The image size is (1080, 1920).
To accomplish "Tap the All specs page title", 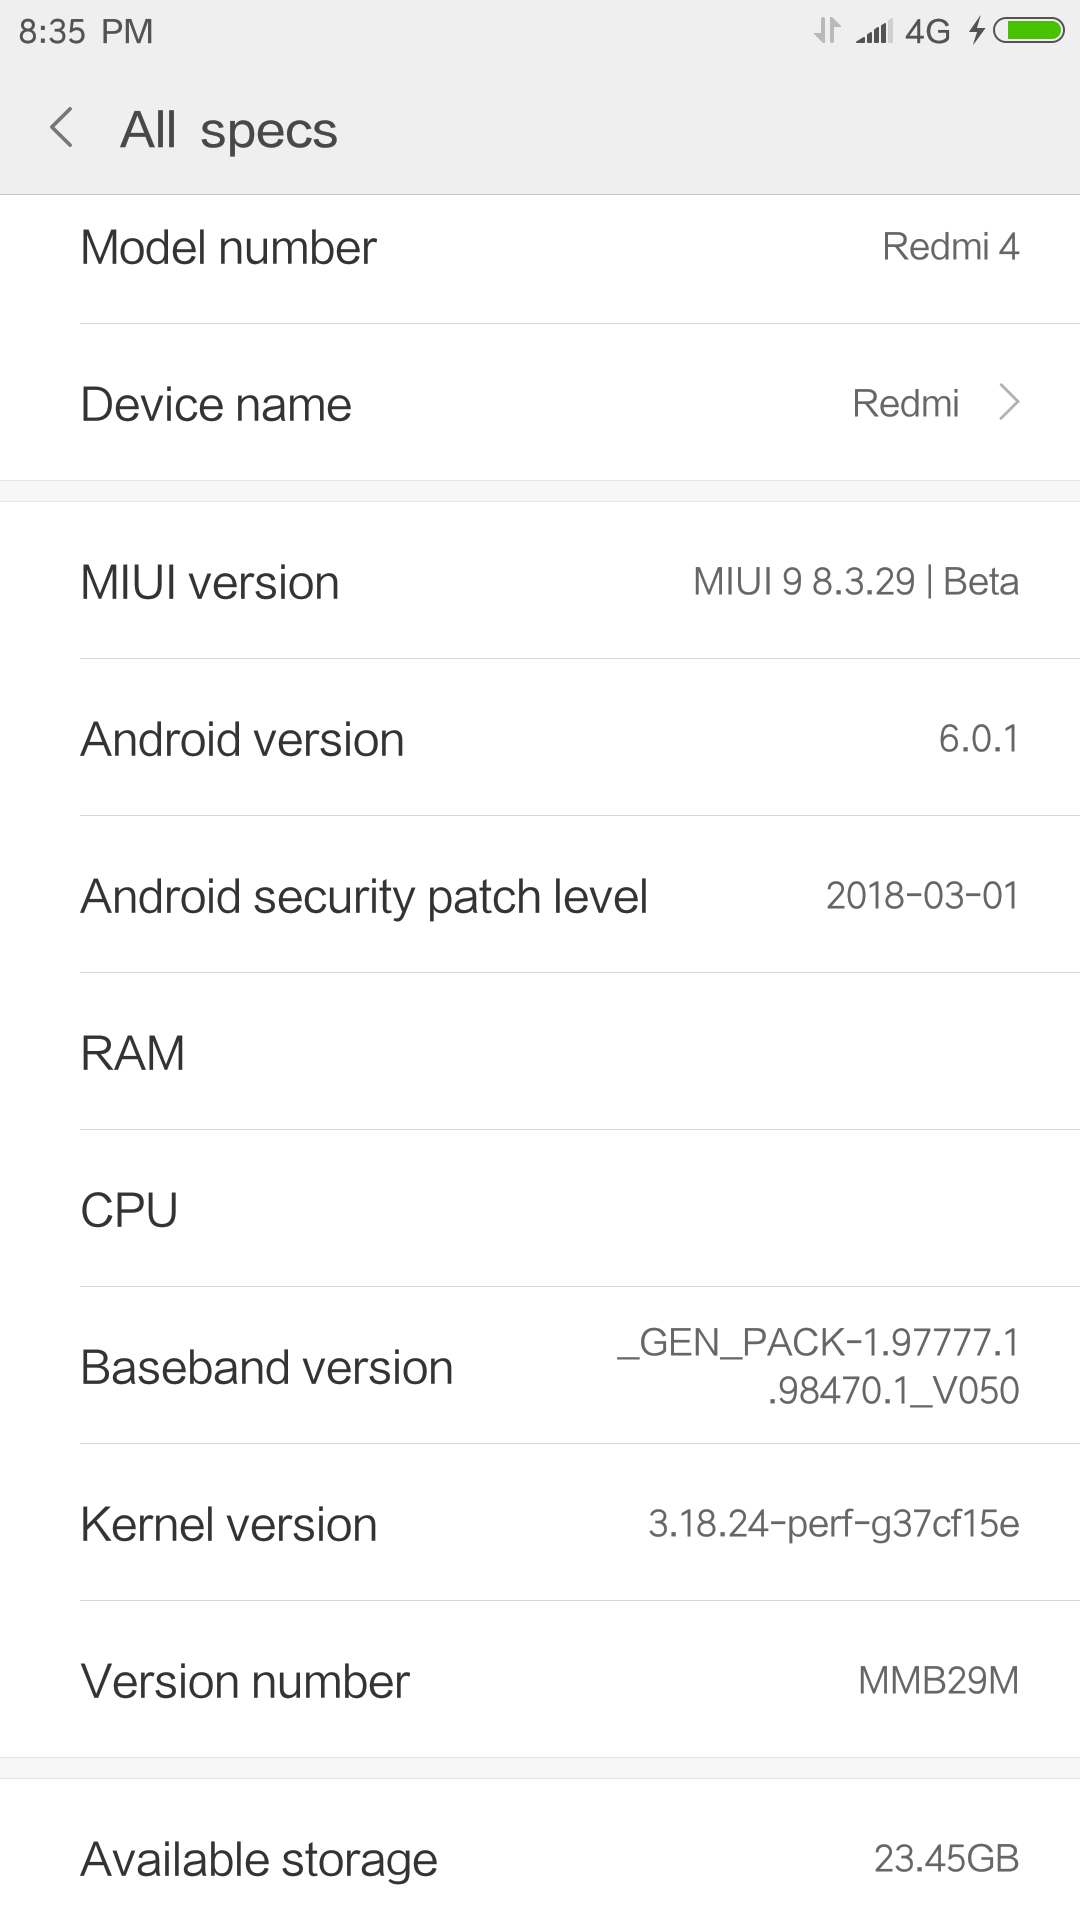I will pos(229,130).
